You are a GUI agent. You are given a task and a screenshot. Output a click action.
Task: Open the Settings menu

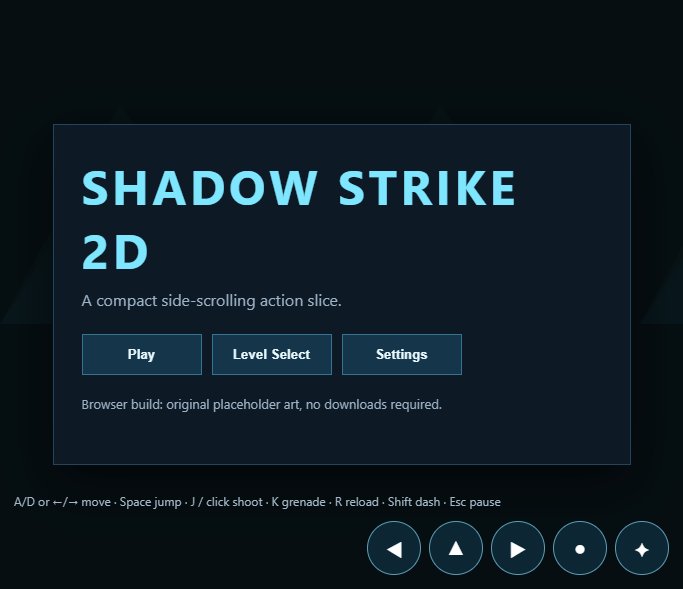402,354
